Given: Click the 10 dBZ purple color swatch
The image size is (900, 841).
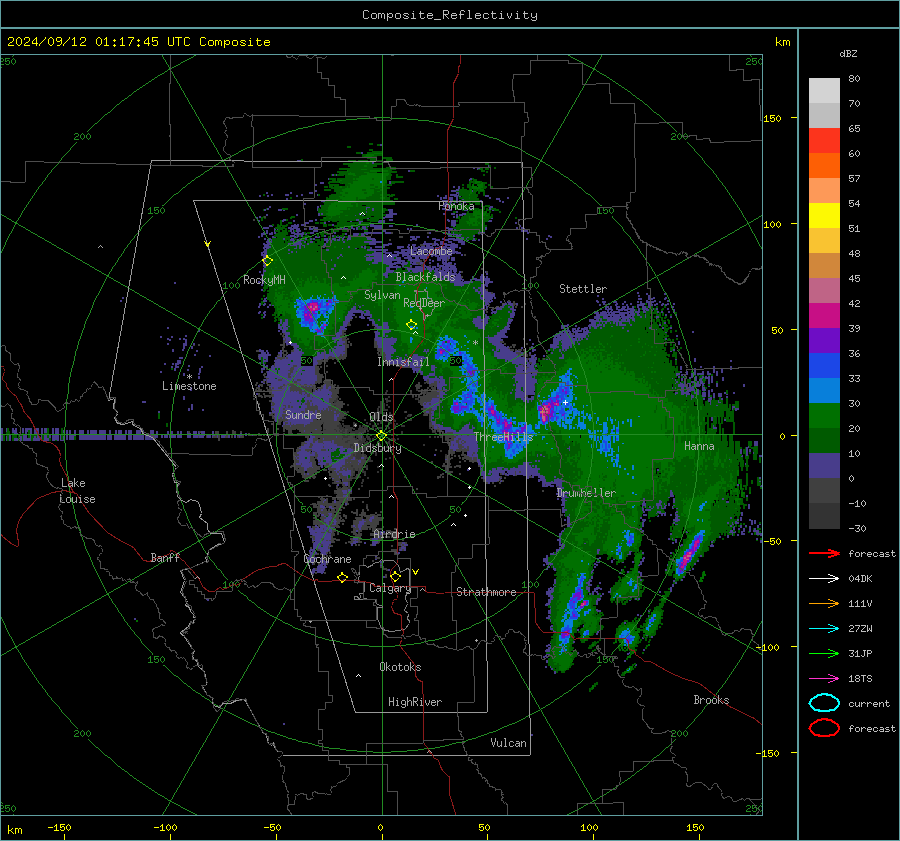Looking at the screenshot, I should coord(824,466).
